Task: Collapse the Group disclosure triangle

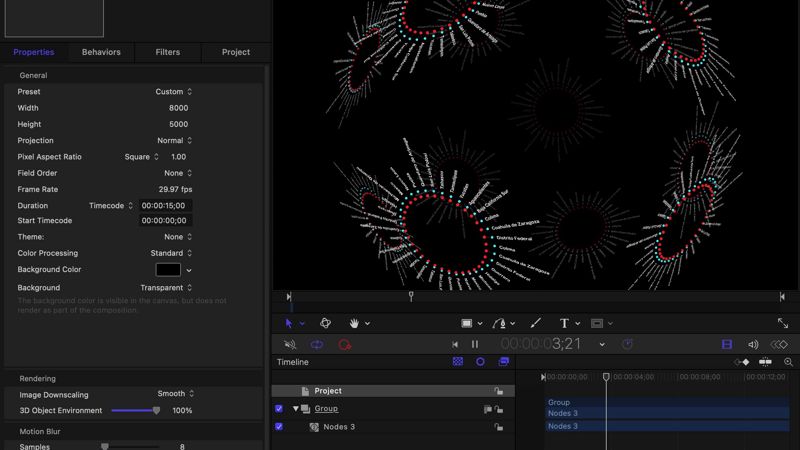Action: 295,409
